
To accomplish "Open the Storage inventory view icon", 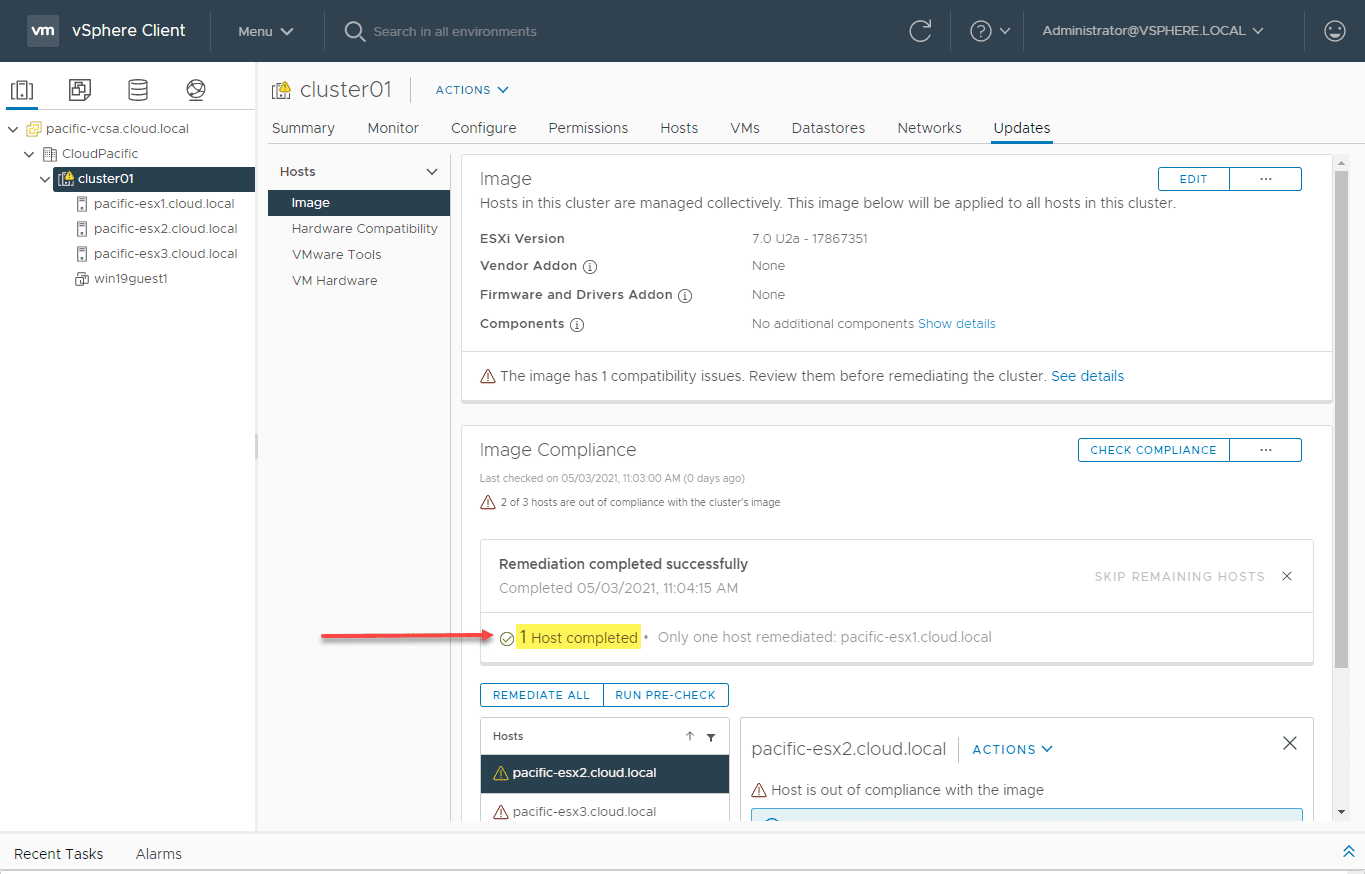I will point(138,90).
